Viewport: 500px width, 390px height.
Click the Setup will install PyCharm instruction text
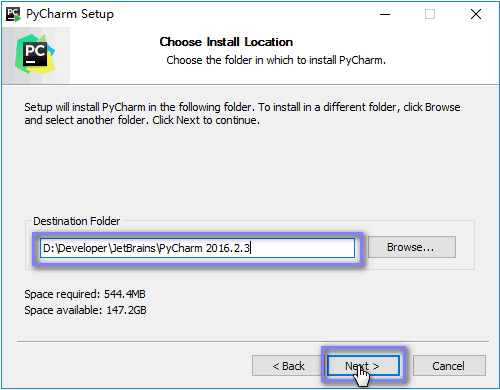(242, 113)
